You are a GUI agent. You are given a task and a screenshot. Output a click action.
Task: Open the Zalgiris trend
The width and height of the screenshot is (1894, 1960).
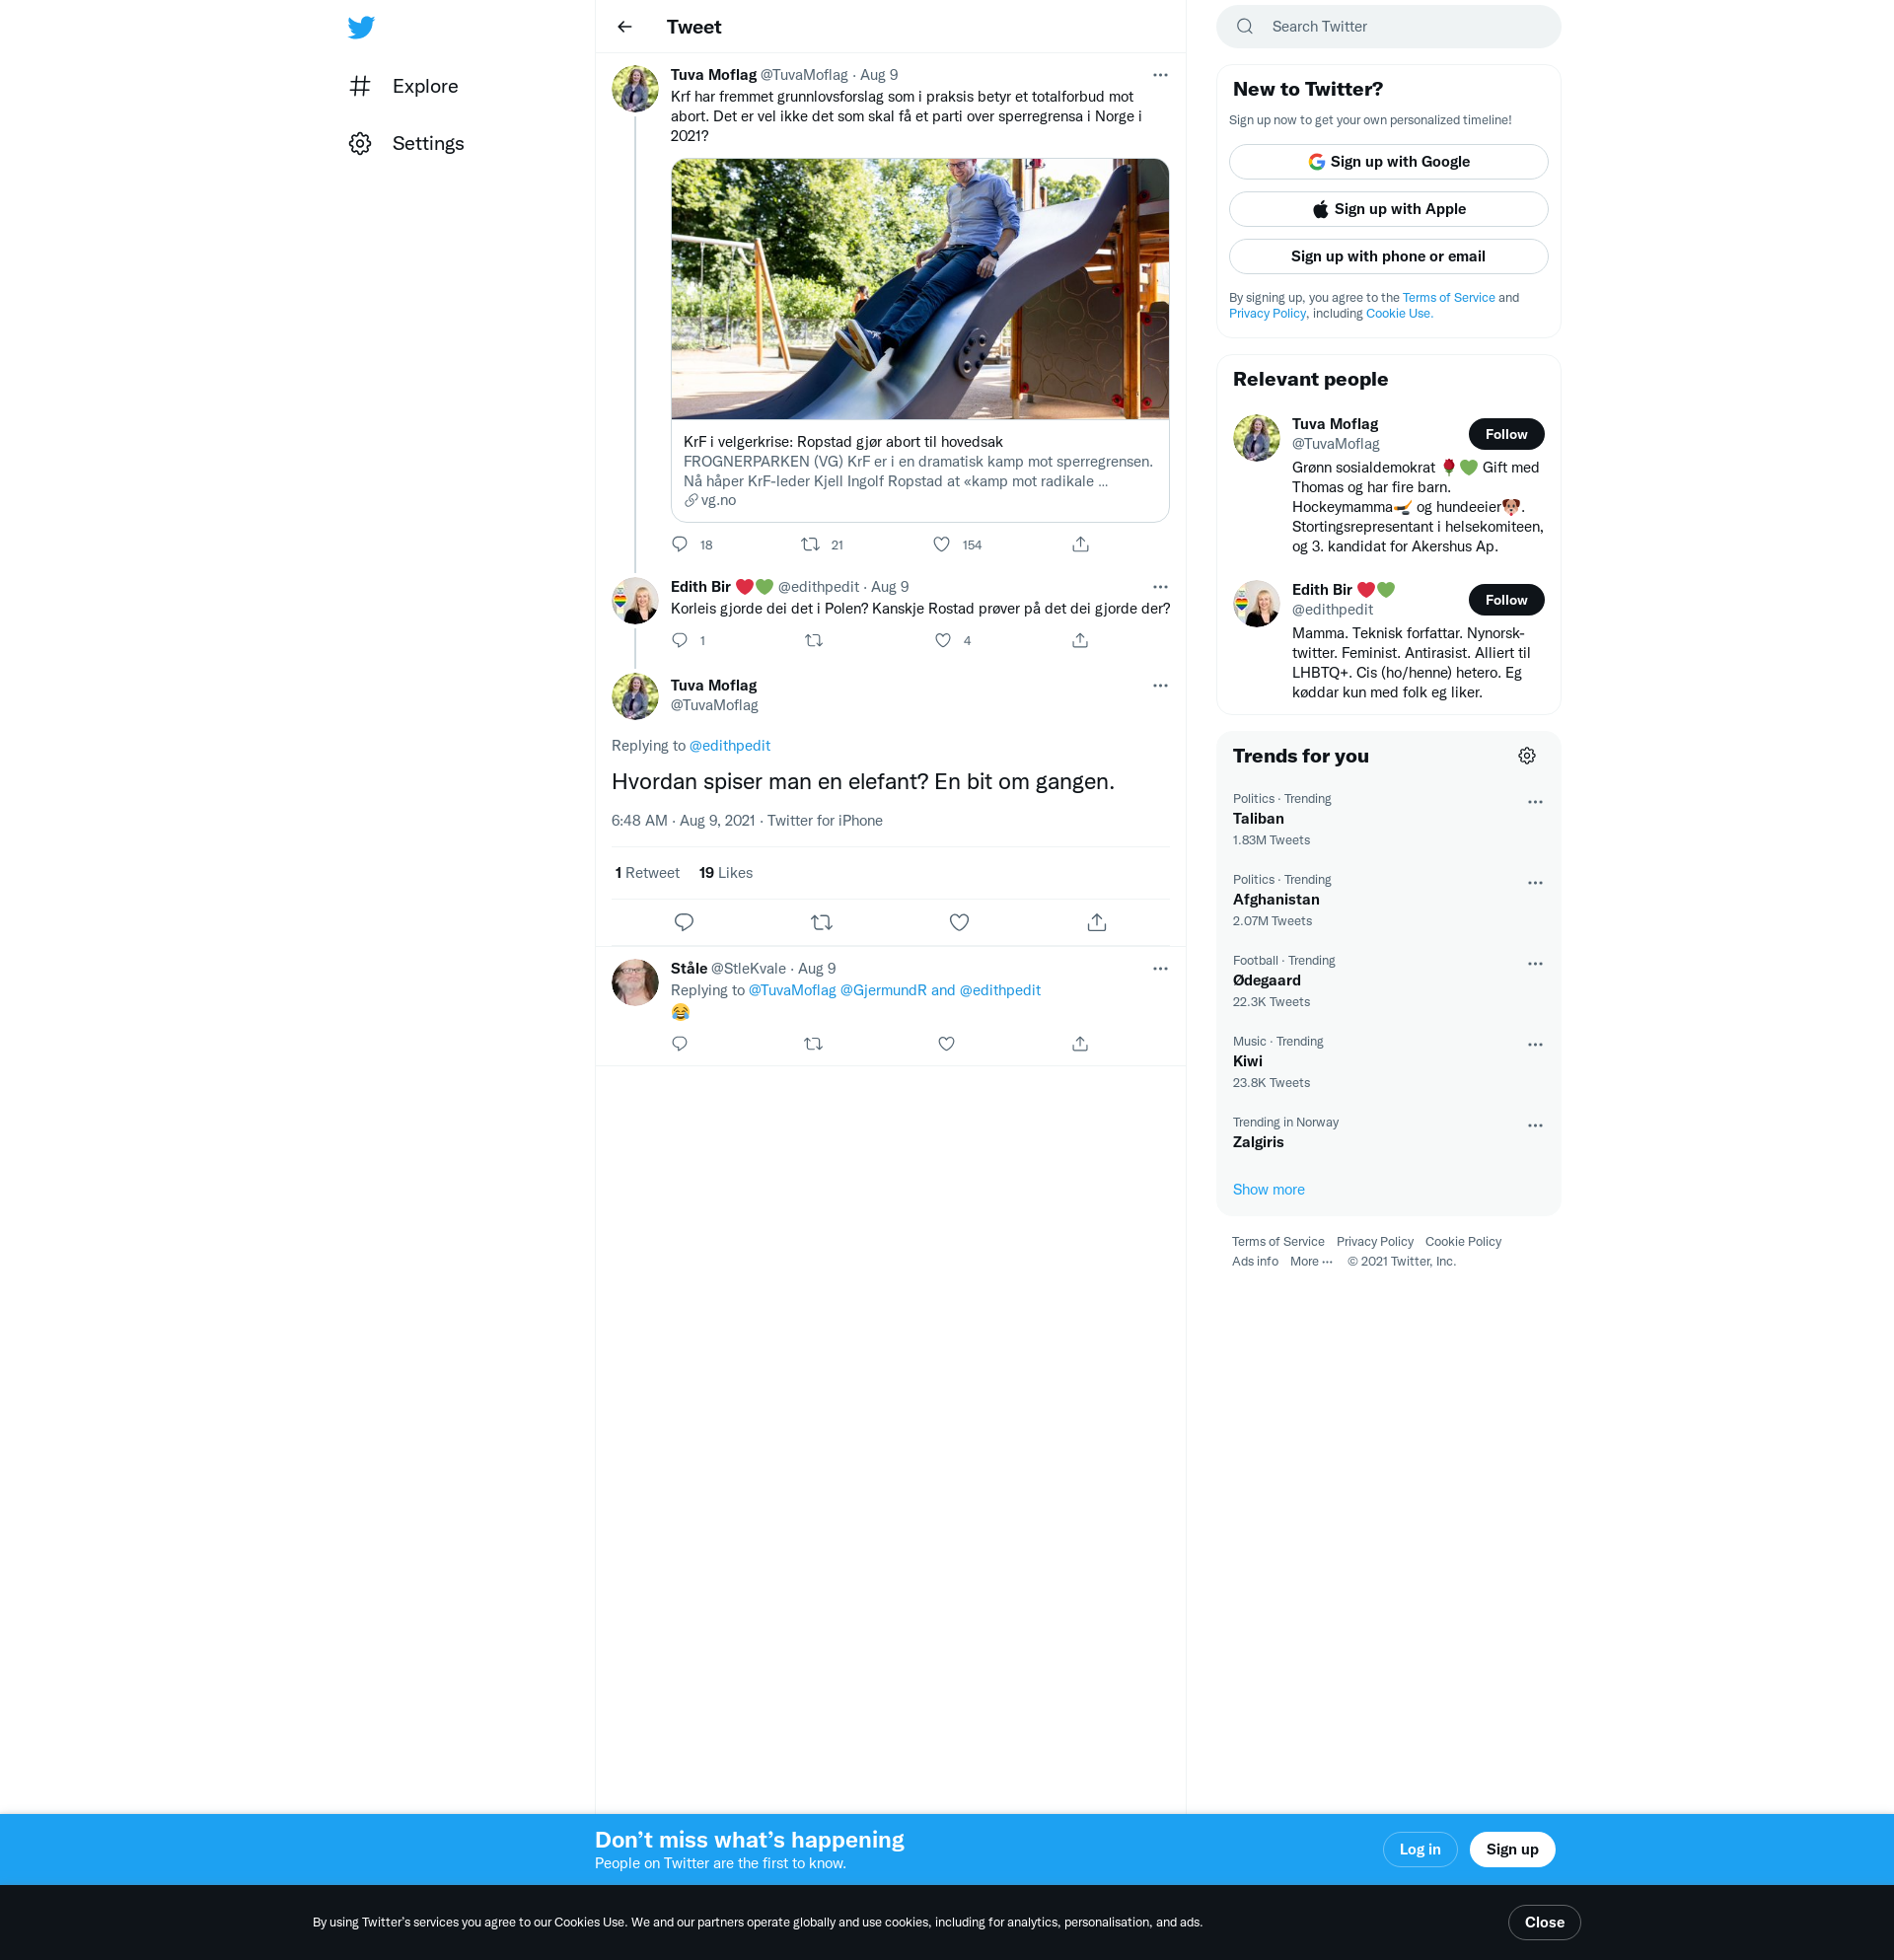[x=1388, y=1133]
